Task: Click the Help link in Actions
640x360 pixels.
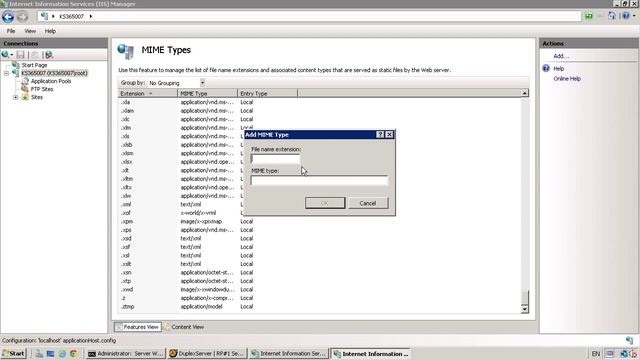Action: [x=559, y=69]
